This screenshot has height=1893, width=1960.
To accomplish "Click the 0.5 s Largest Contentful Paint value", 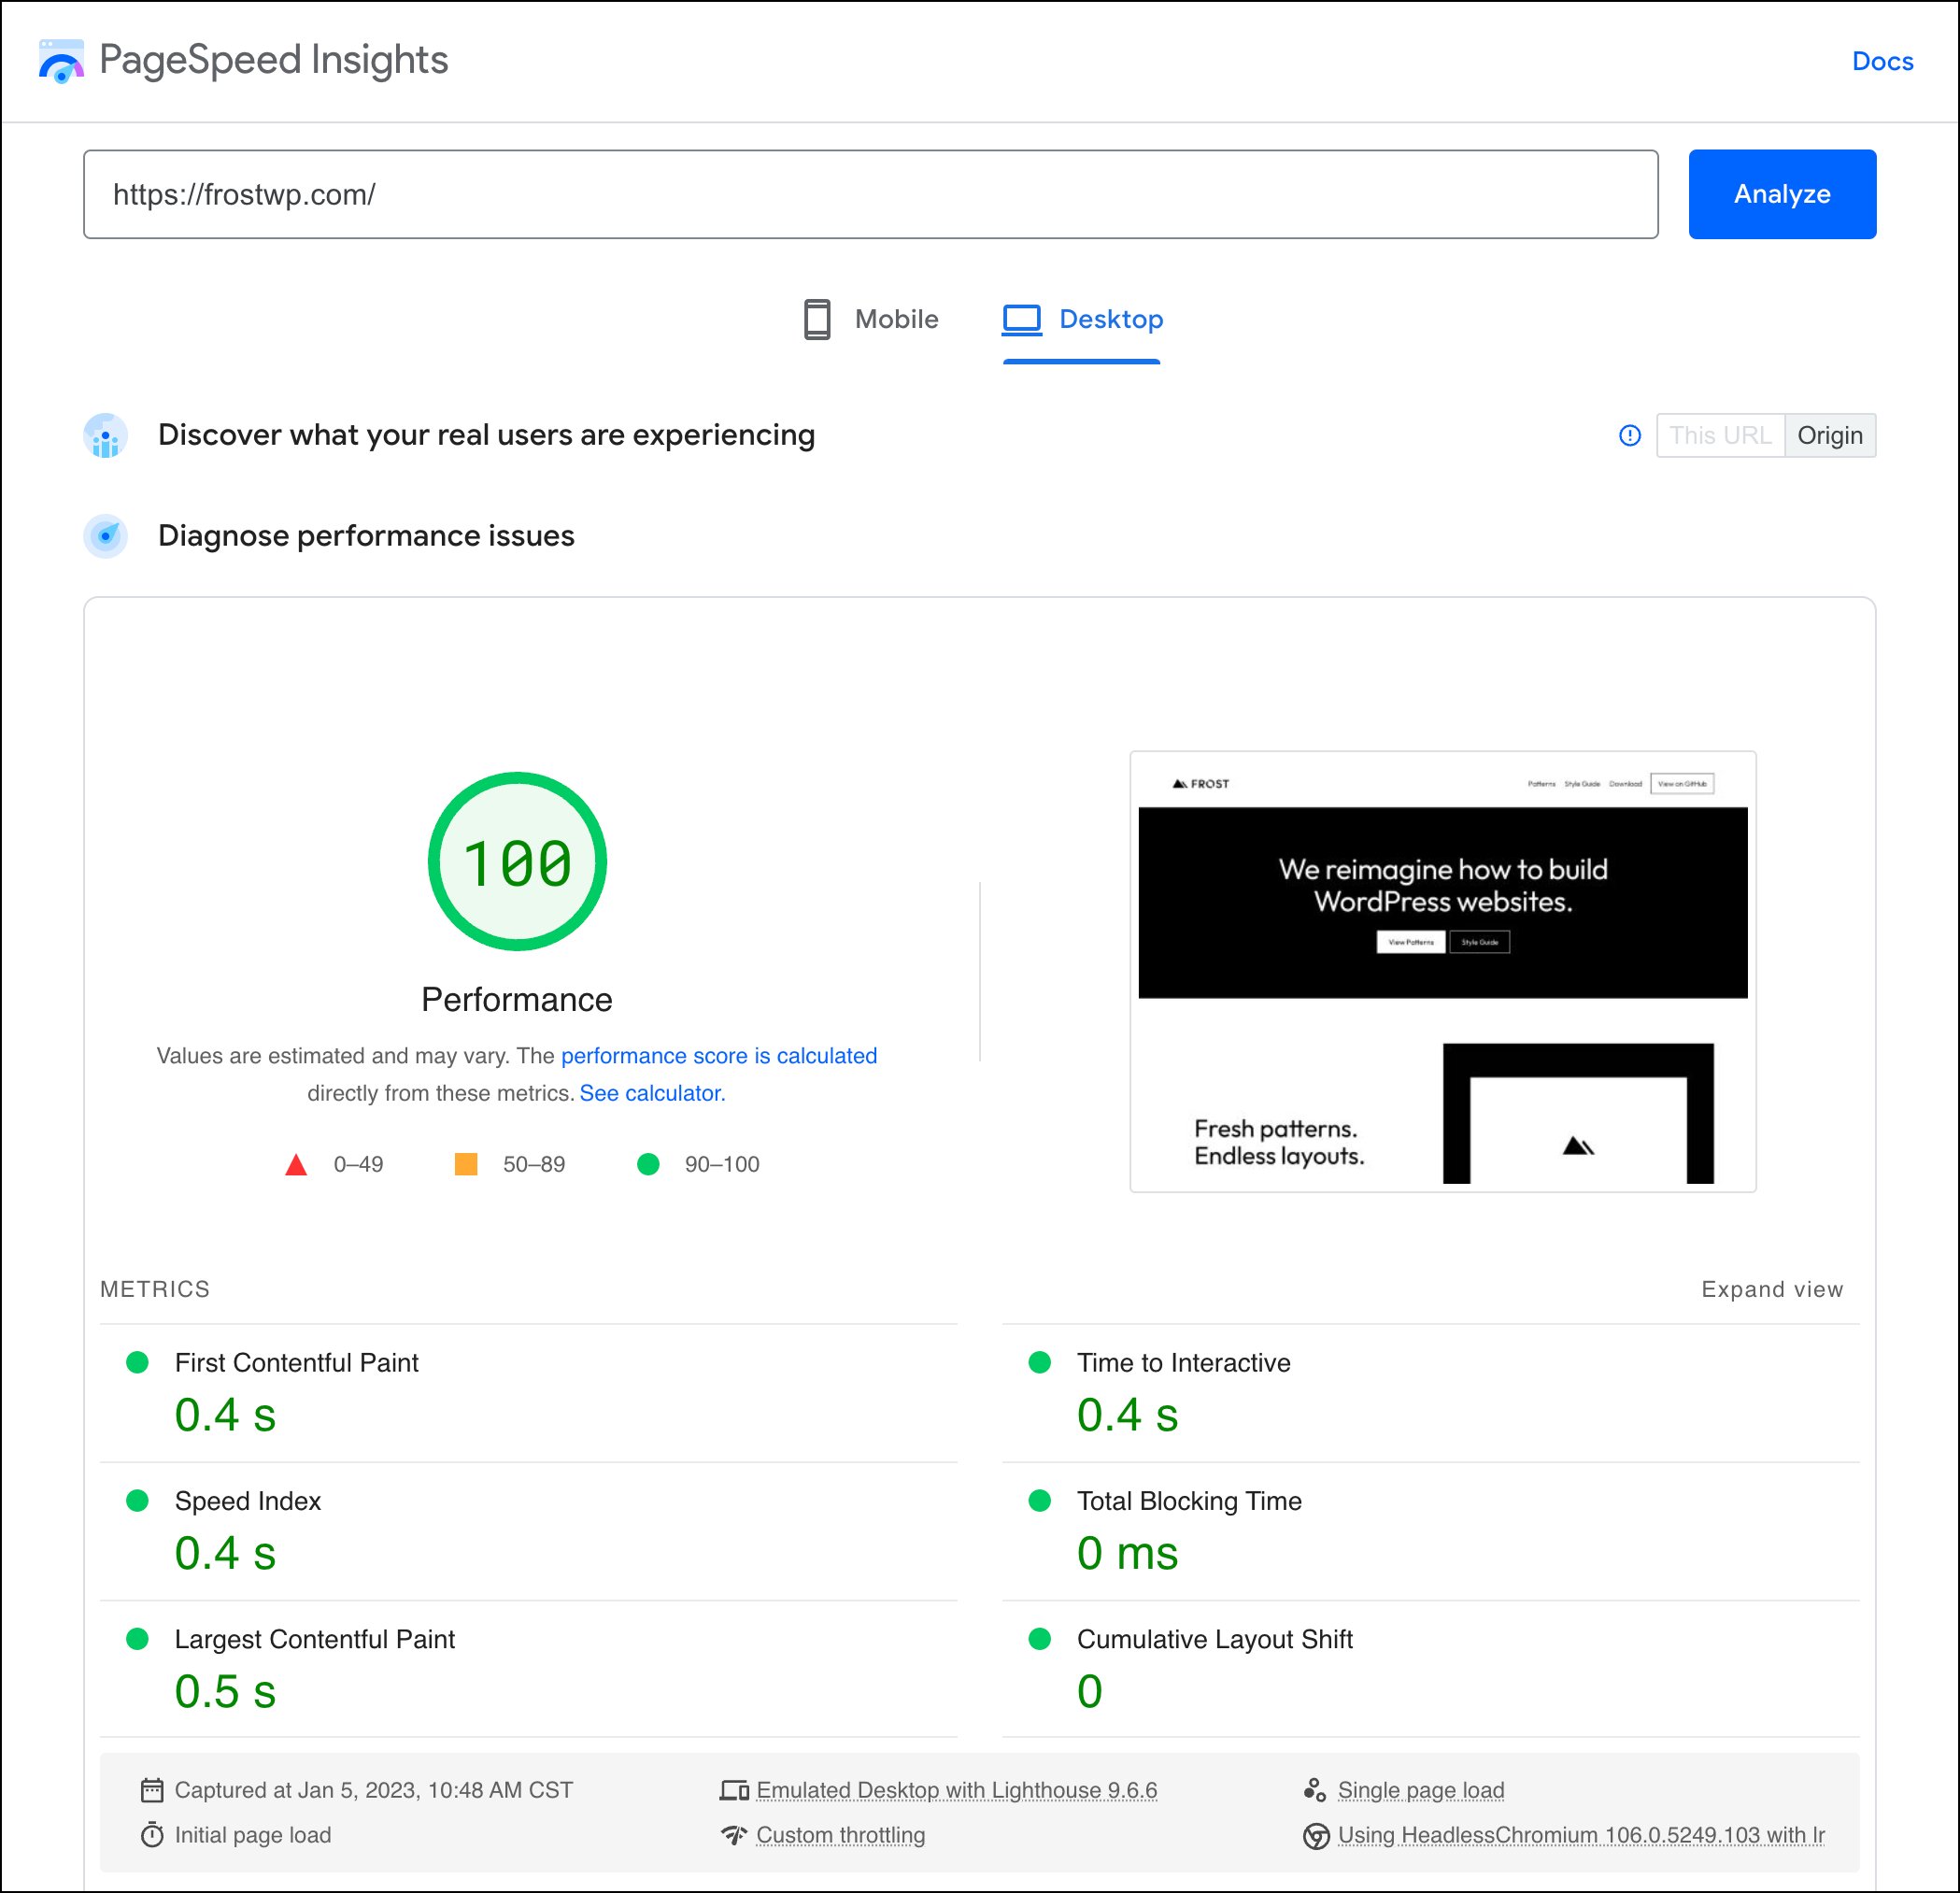I will tap(225, 1692).
